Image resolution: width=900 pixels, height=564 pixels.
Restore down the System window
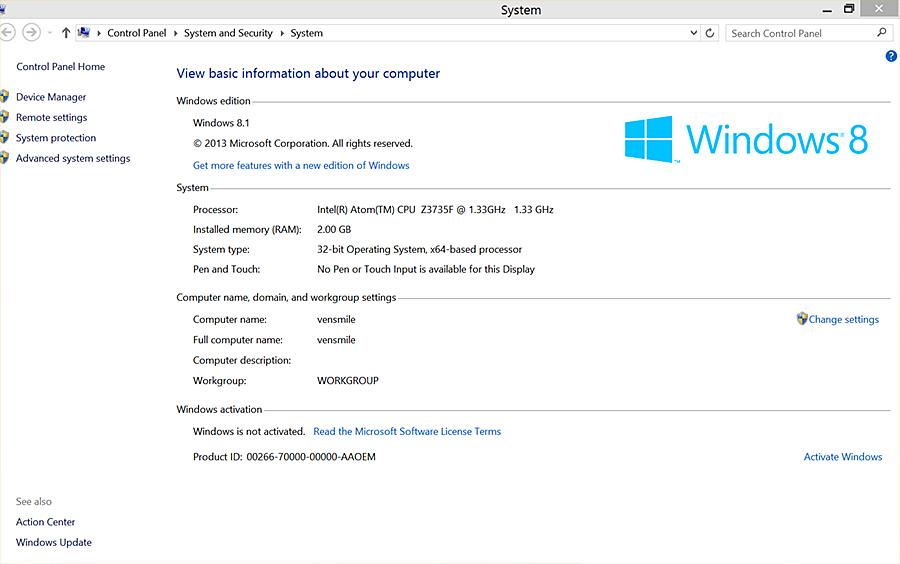(849, 9)
